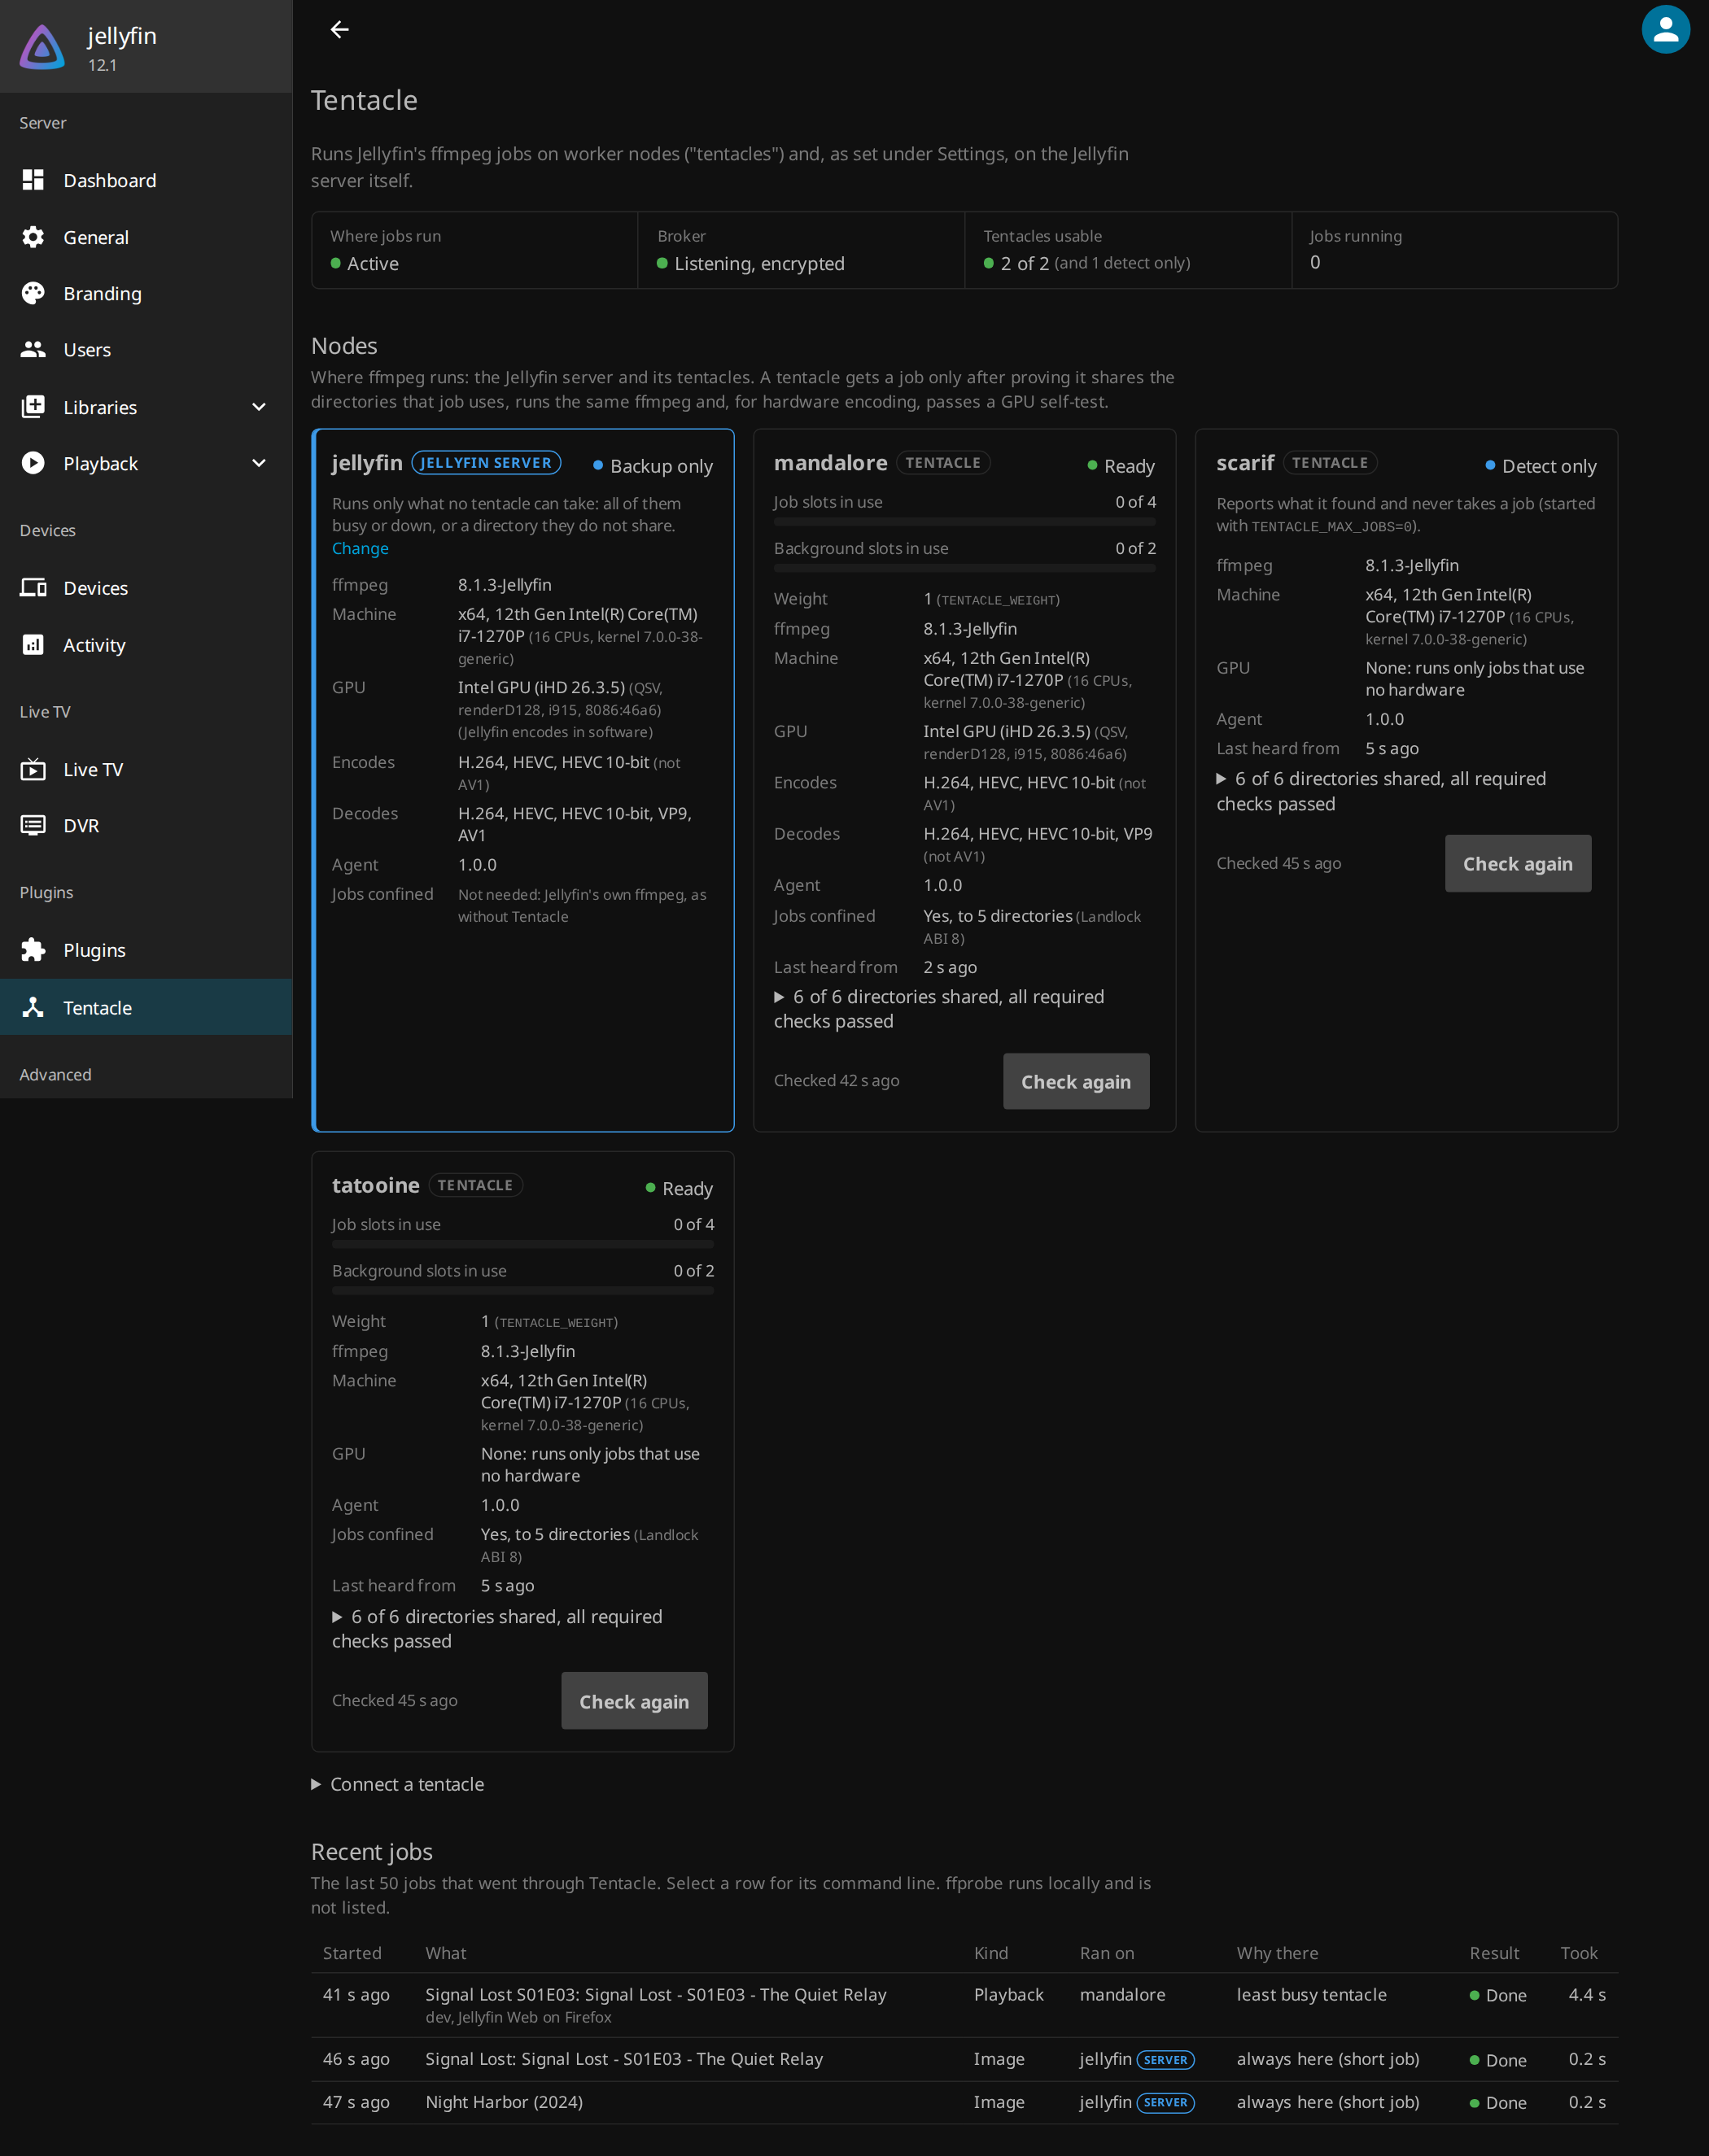Click the 'Listening, encrypted' broker status

(x=751, y=263)
